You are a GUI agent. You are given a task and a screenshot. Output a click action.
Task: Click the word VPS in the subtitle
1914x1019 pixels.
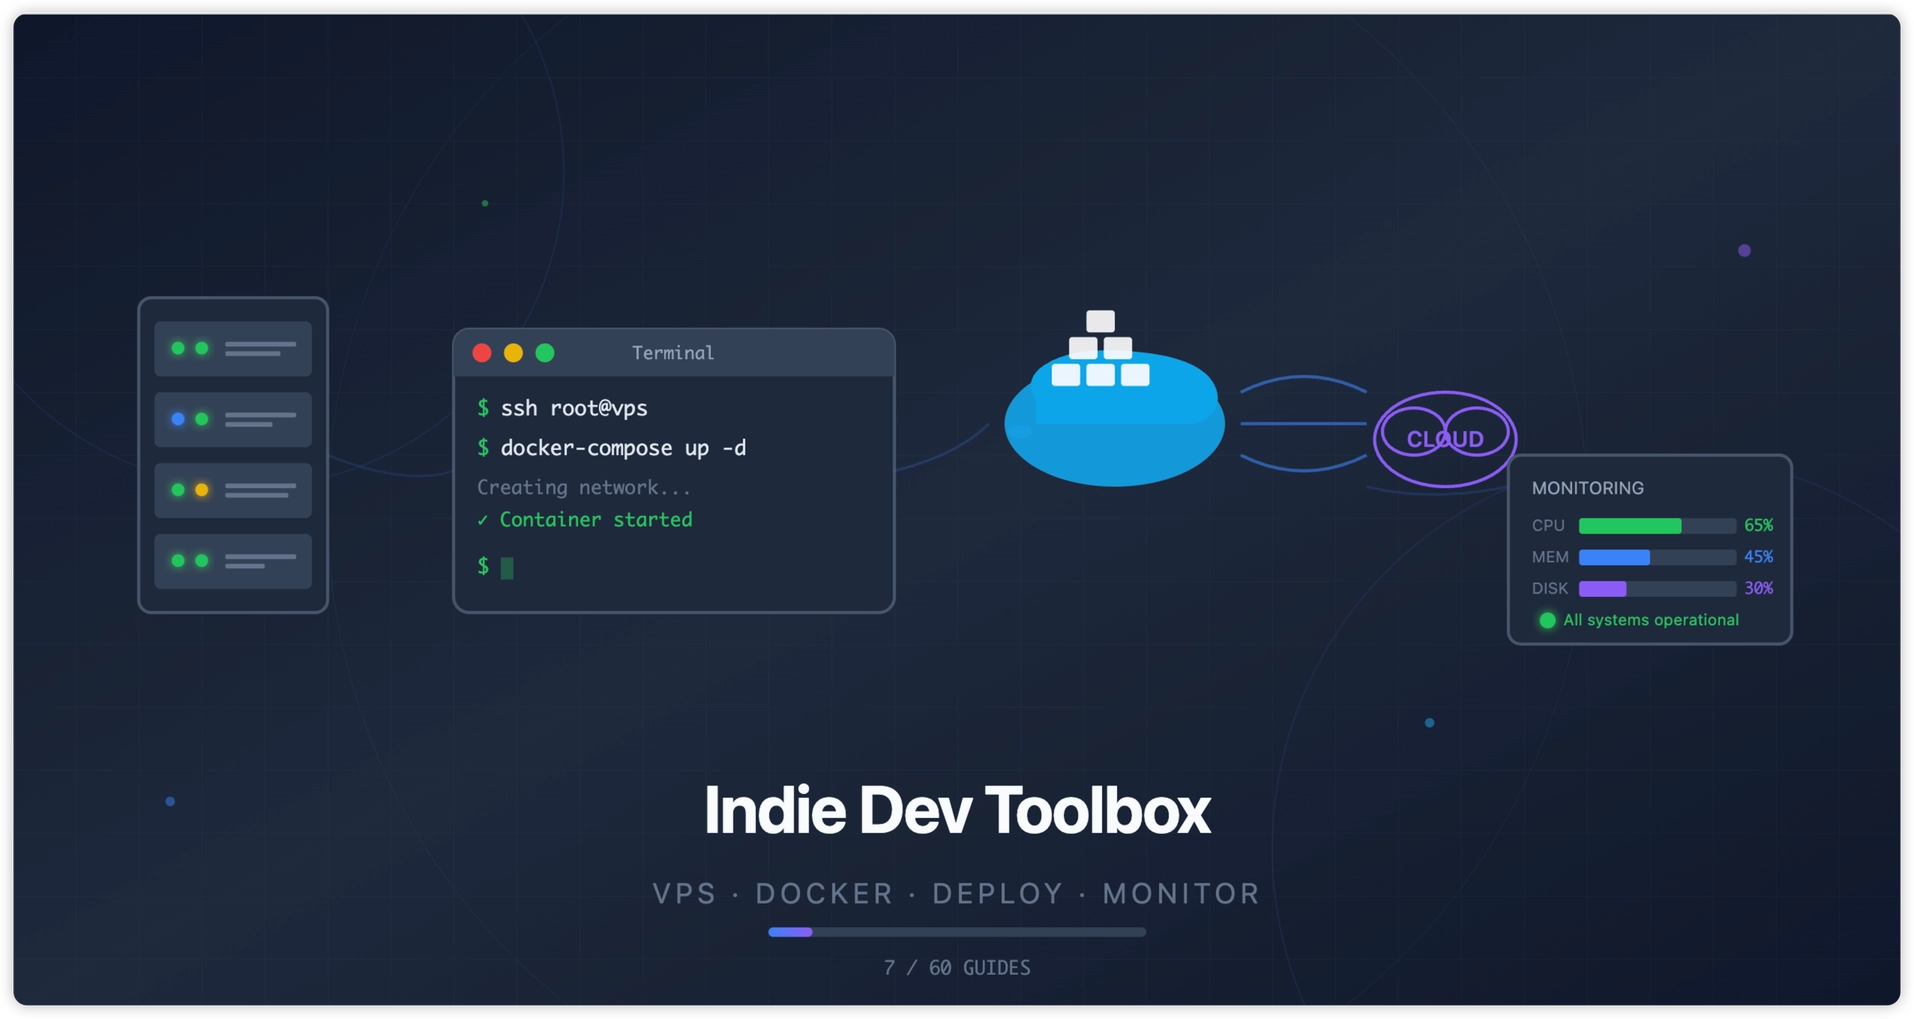coord(685,893)
